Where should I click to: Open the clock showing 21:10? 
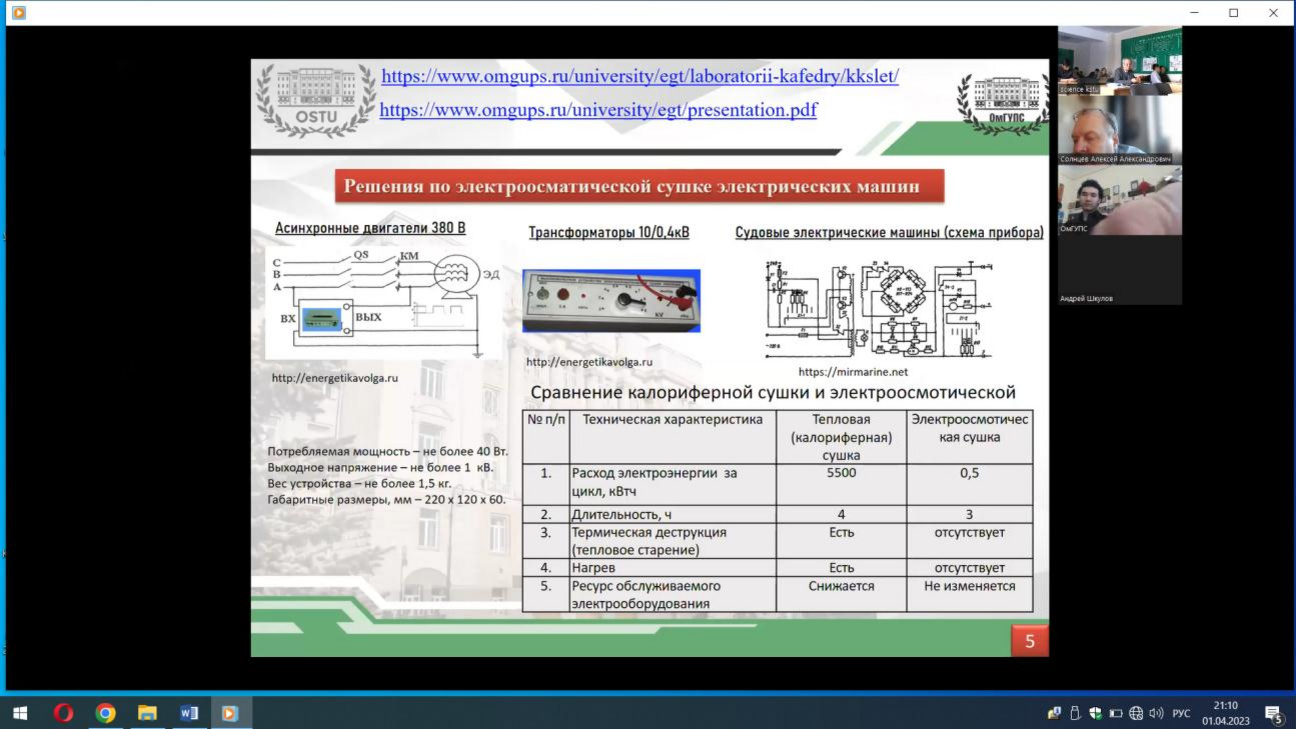pyautogui.click(x=1225, y=713)
